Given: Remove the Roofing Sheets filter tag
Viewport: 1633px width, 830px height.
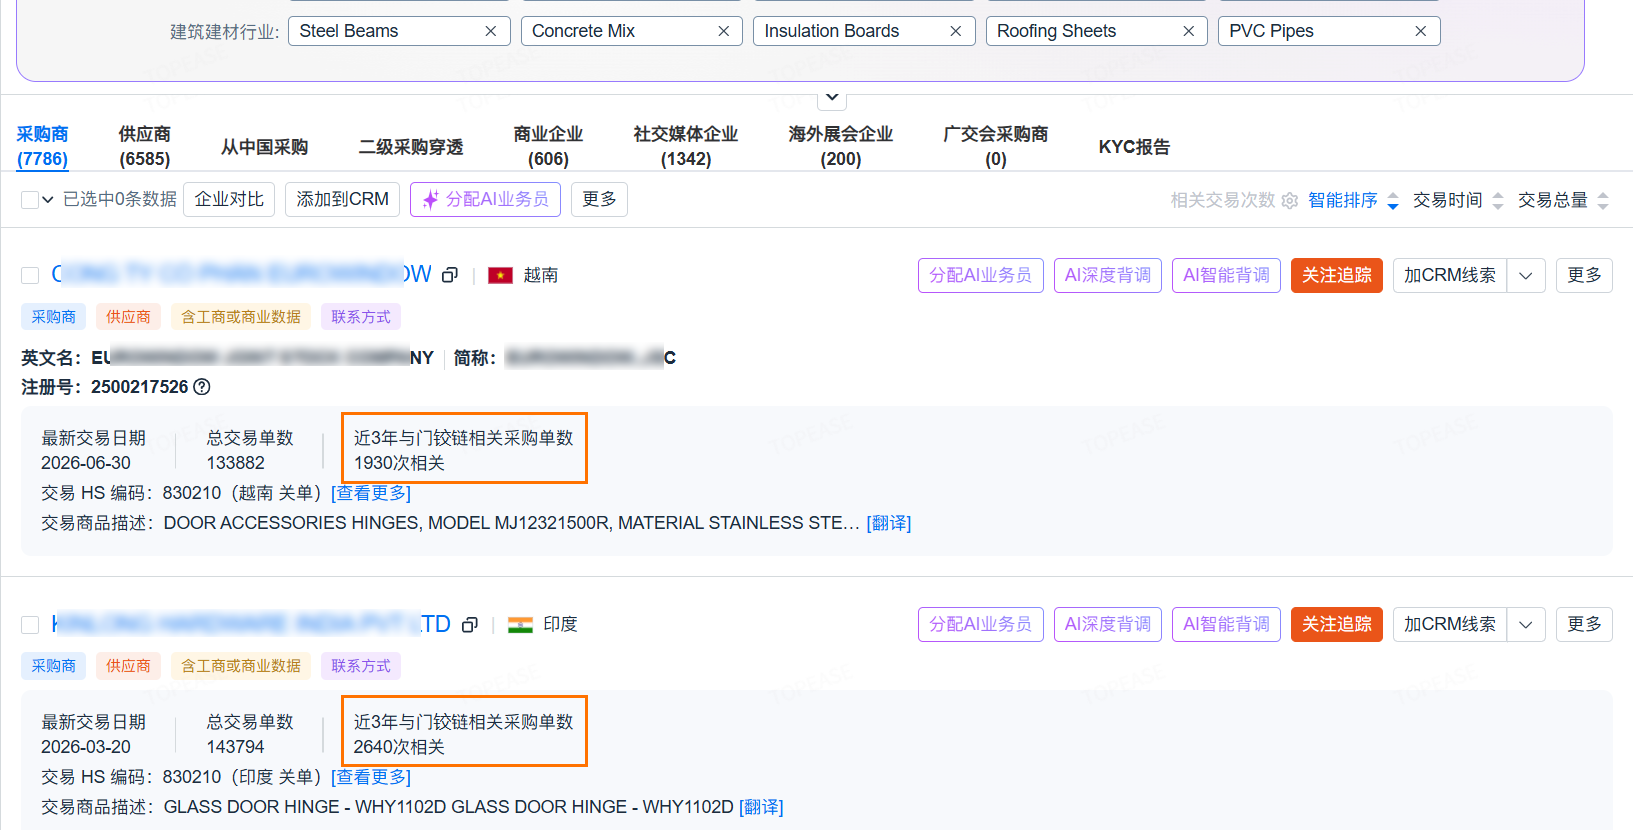Looking at the screenshot, I should click(x=1189, y=31).
